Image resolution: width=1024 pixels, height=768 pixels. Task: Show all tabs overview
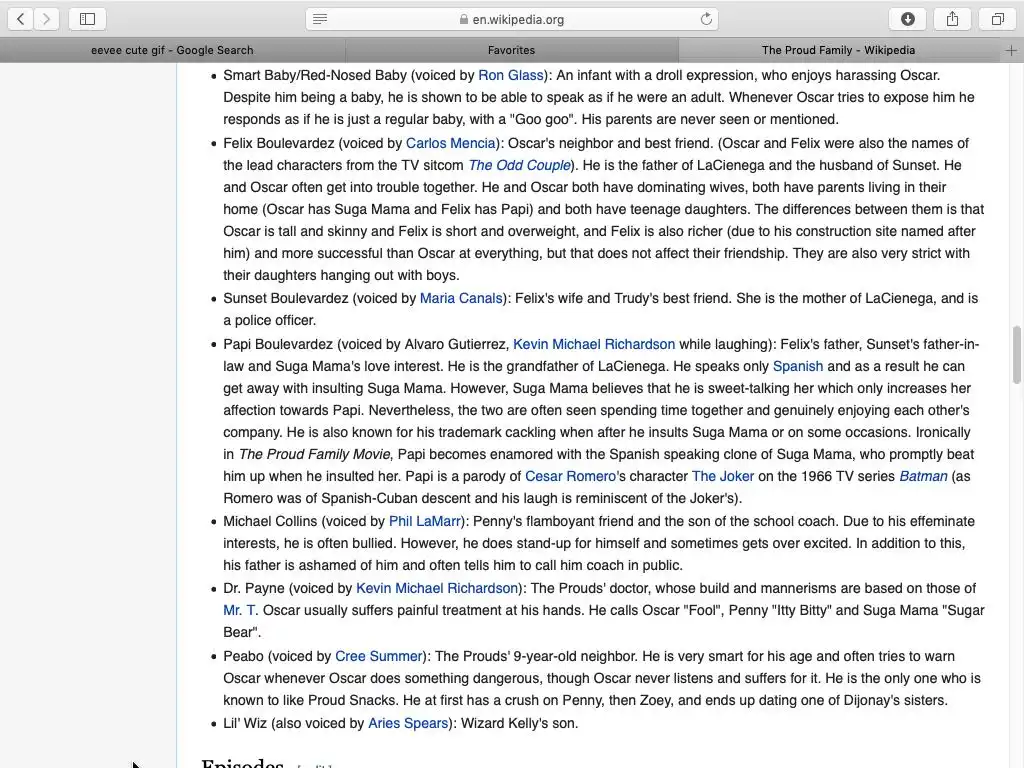(998, 19)
